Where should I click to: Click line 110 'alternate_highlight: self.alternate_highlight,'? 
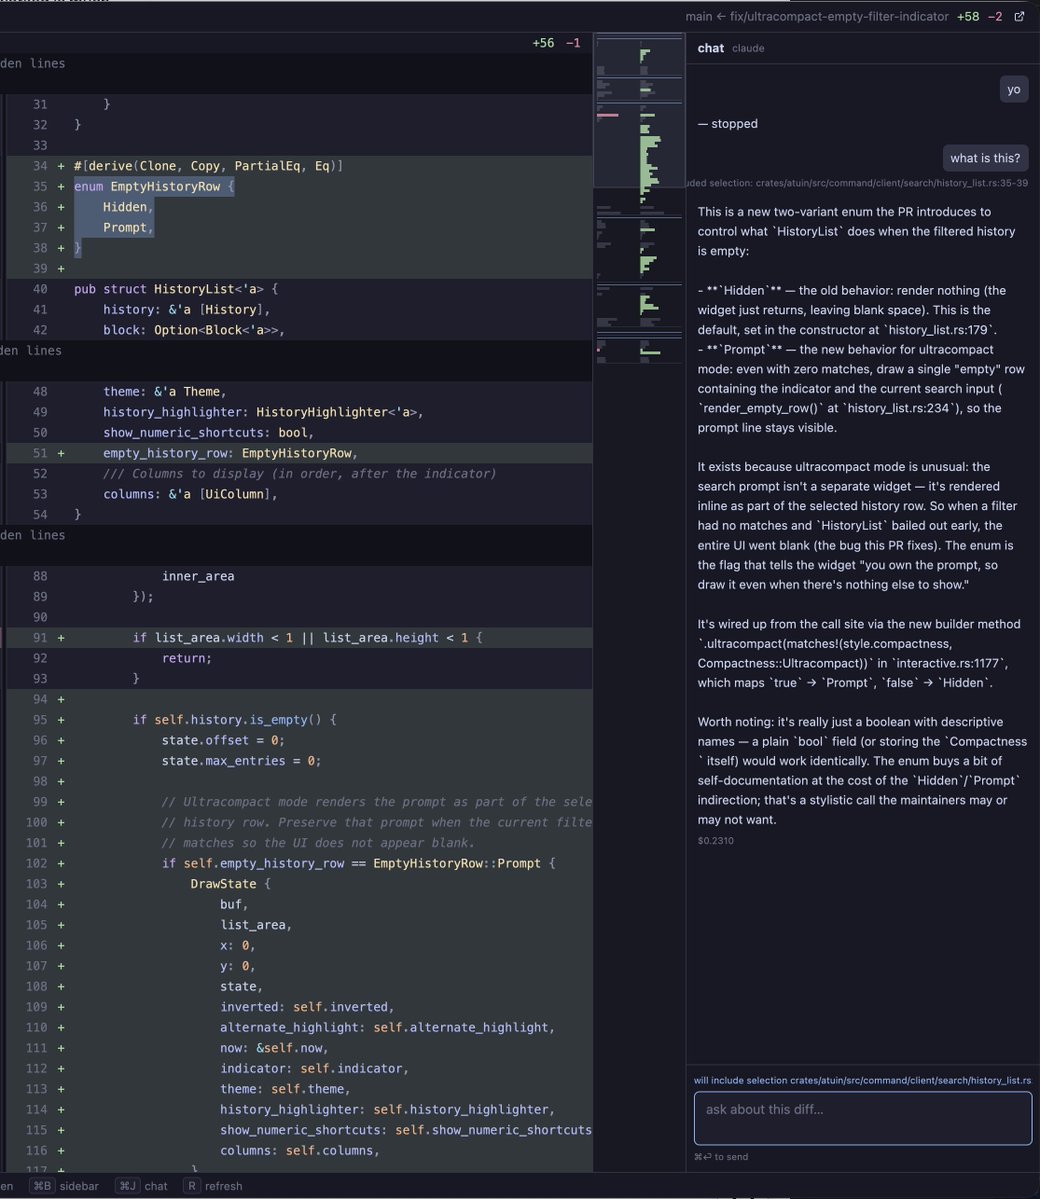(387, 1028)
